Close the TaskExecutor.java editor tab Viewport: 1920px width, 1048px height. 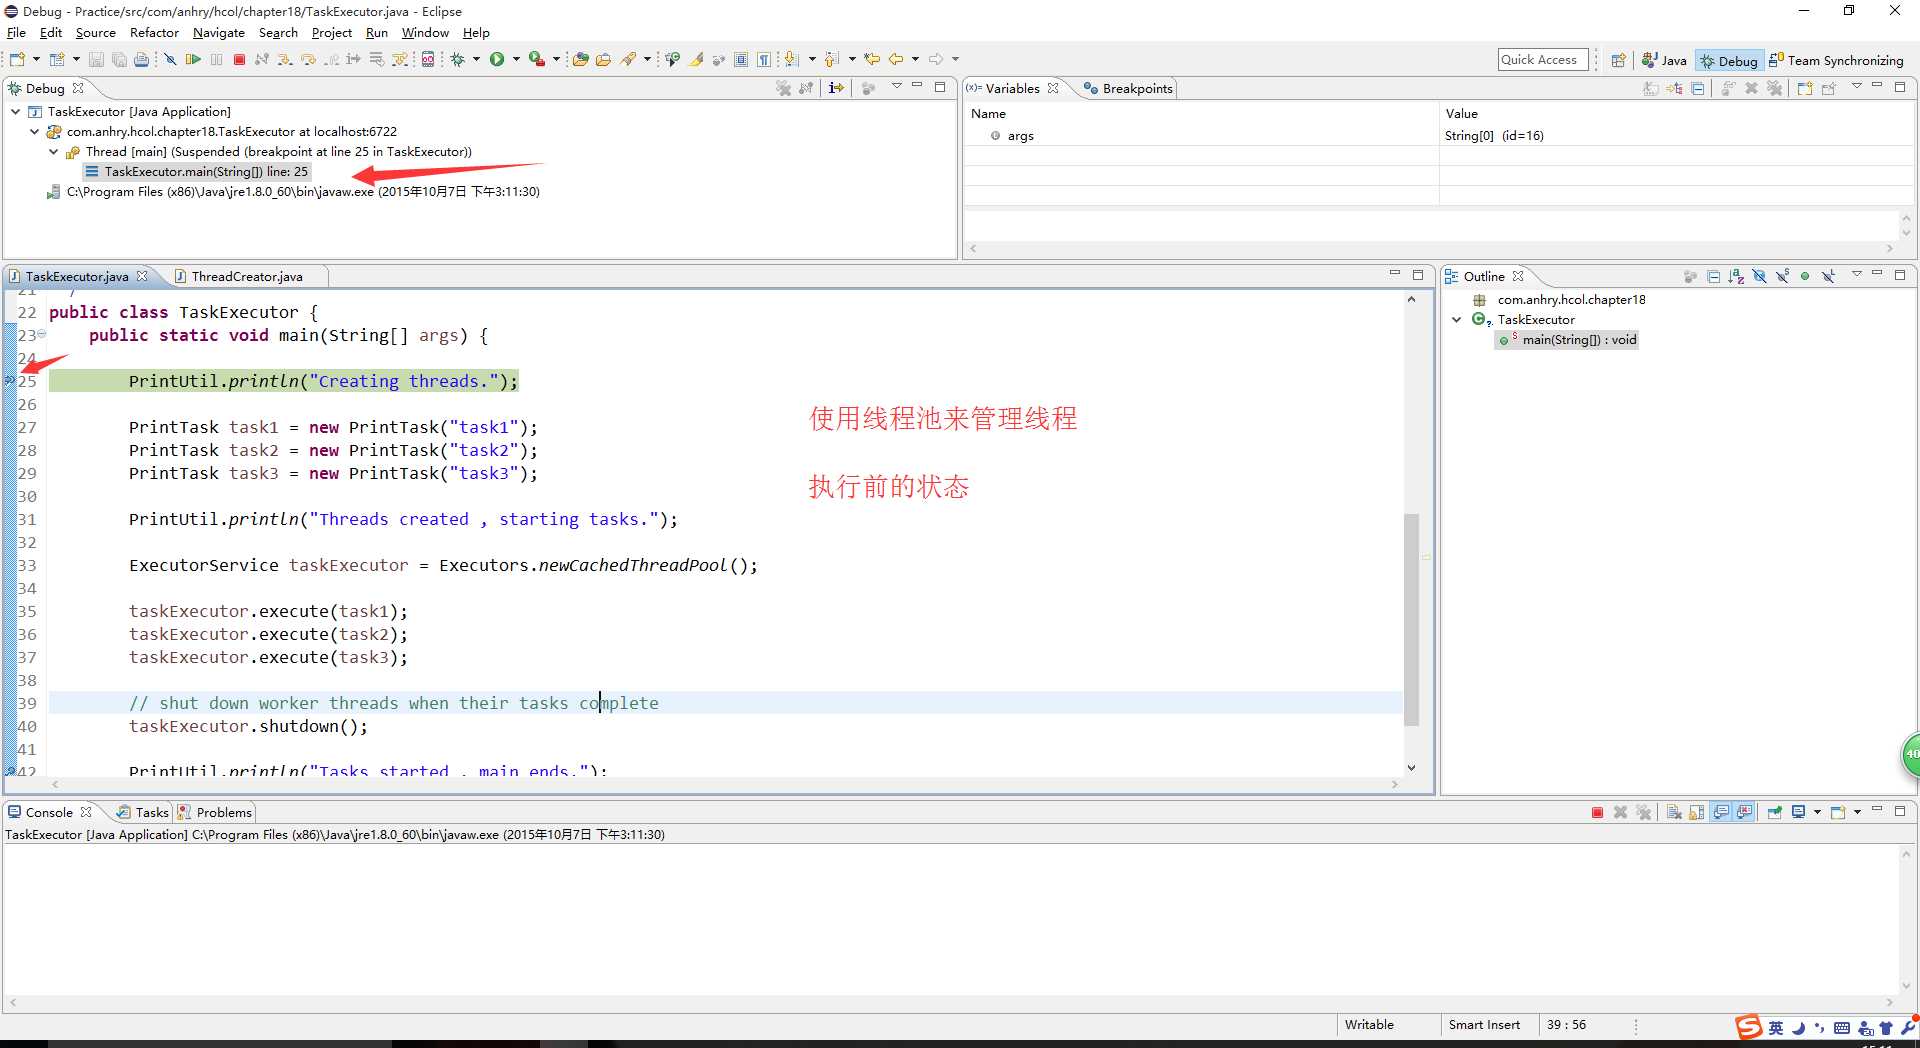click(142, 277)
